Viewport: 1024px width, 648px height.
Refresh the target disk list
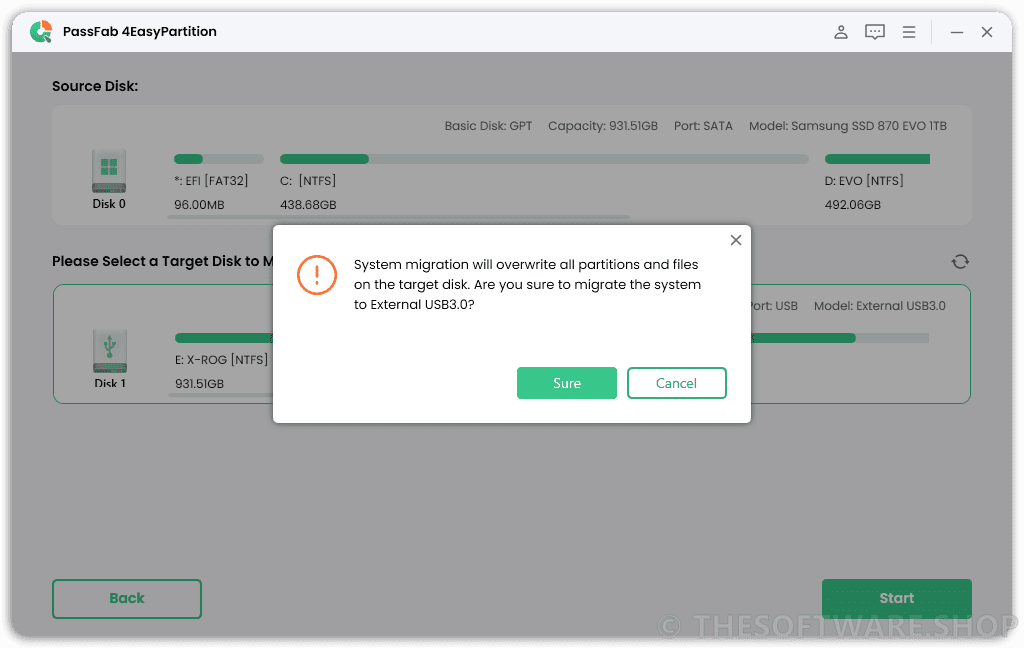(x=959, y=262)
